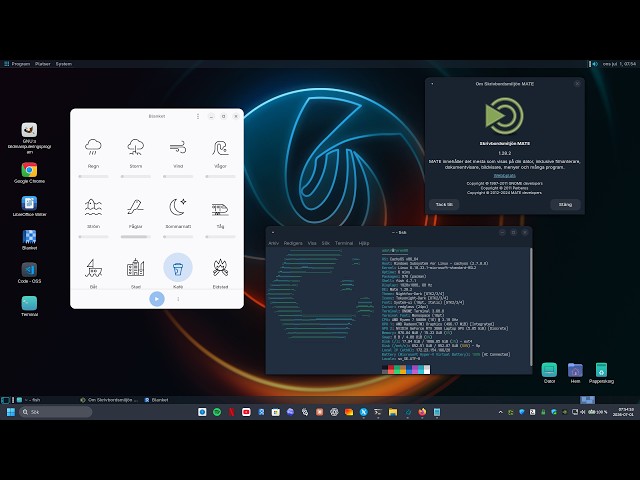Click the show desktop button in MATE bottom panel
The image size is (640, 480).
point(5,400)
